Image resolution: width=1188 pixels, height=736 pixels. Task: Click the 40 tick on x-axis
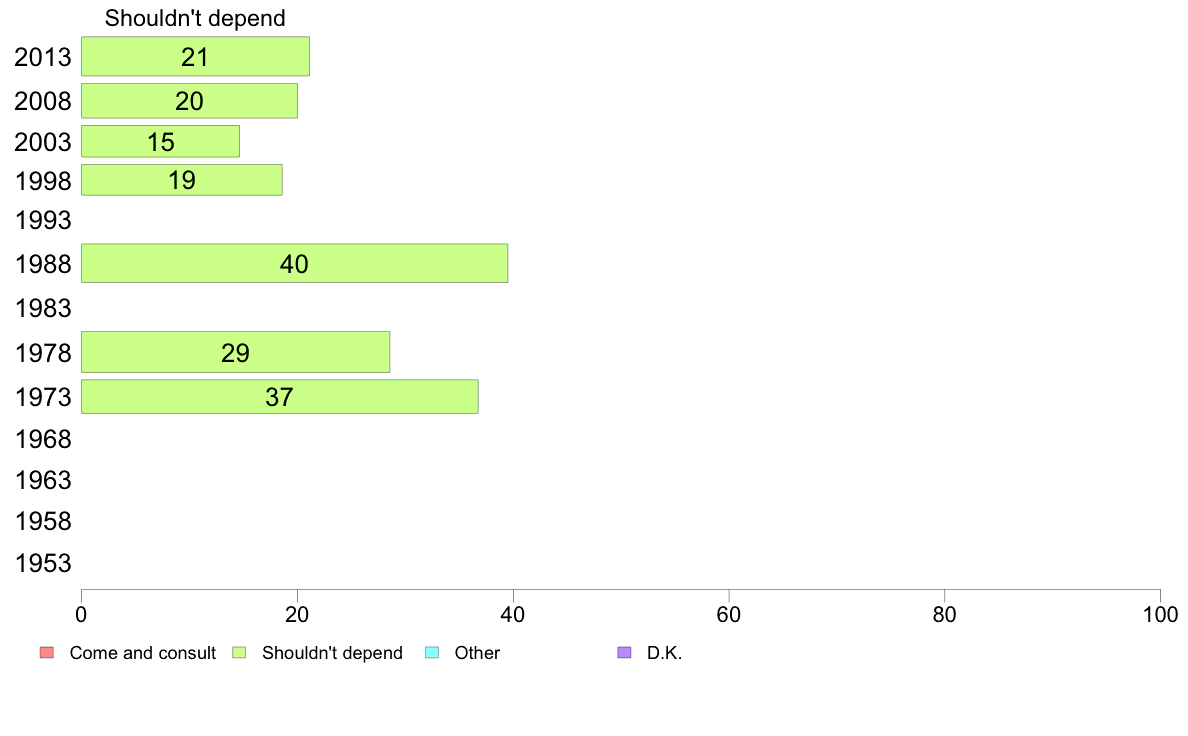513,611
